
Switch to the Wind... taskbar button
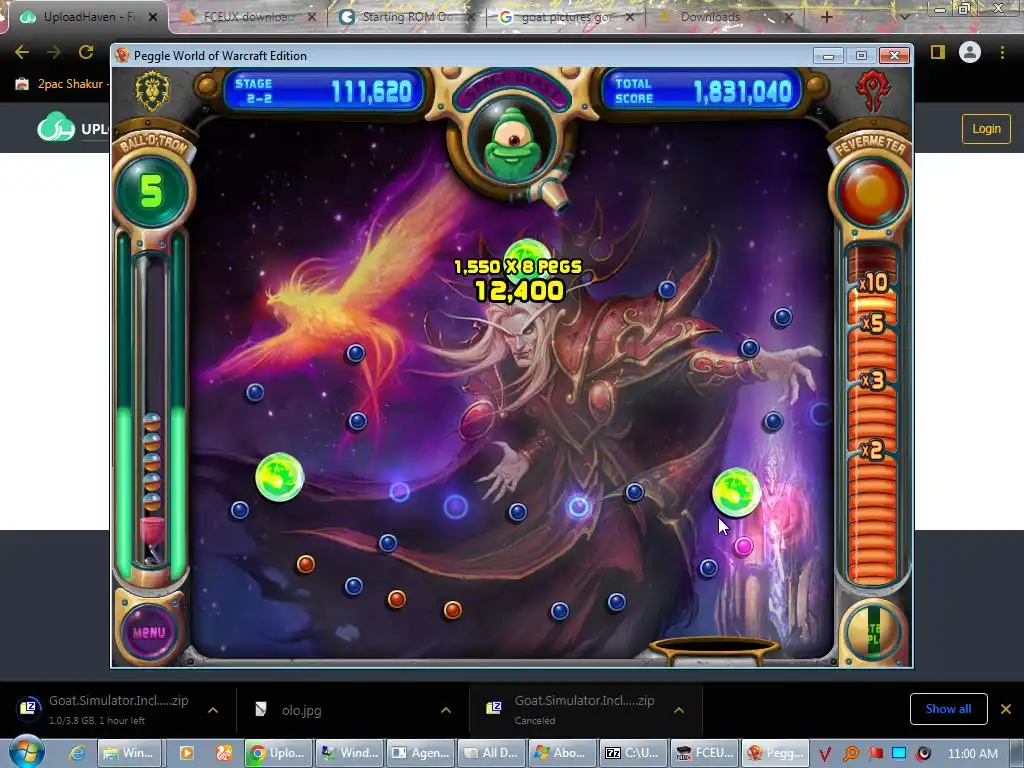[x=348, y=753]
